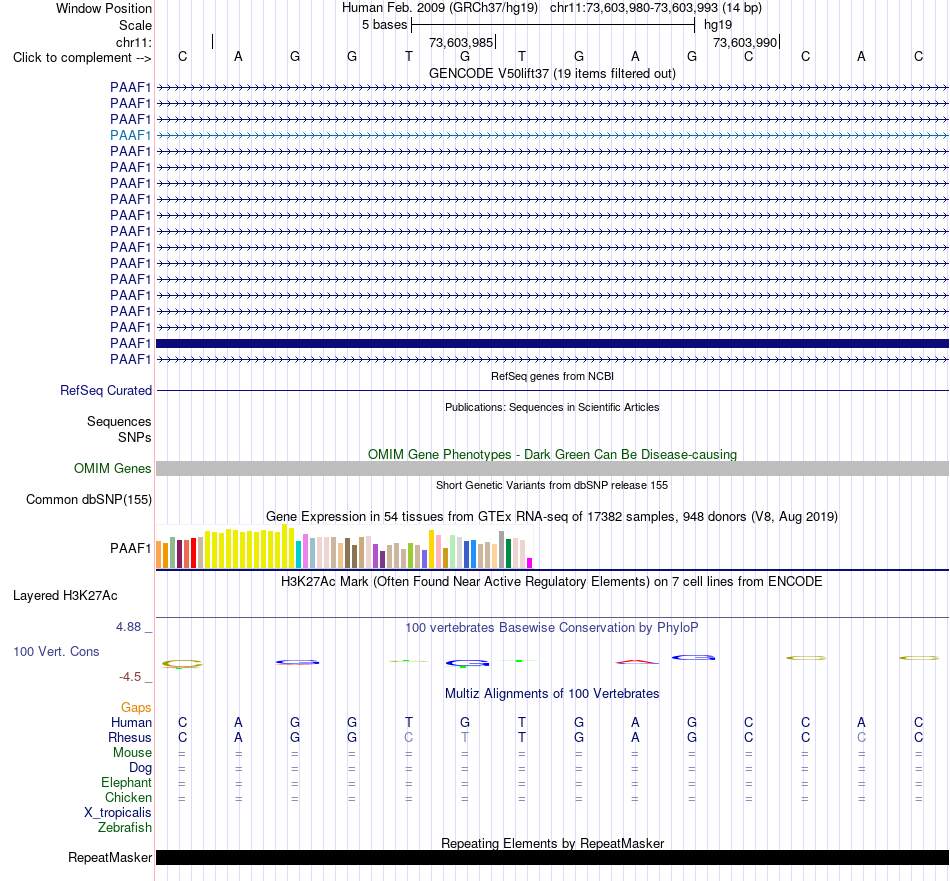This screenshot has width=950, height=881.
Task: Click the RefSeq Curated track label
Action: pyautogui.click(x=106, y=390)
